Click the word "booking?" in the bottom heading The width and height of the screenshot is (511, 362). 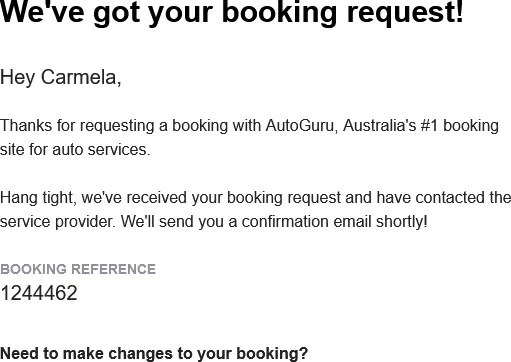coord(272,354)
